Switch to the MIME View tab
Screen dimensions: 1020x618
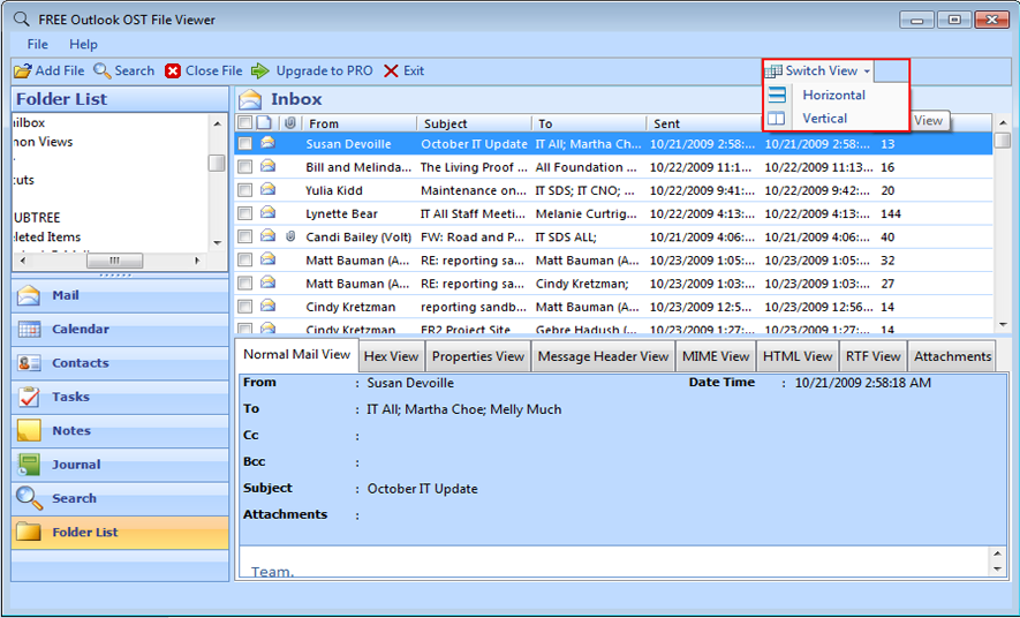tap(716, 356)
